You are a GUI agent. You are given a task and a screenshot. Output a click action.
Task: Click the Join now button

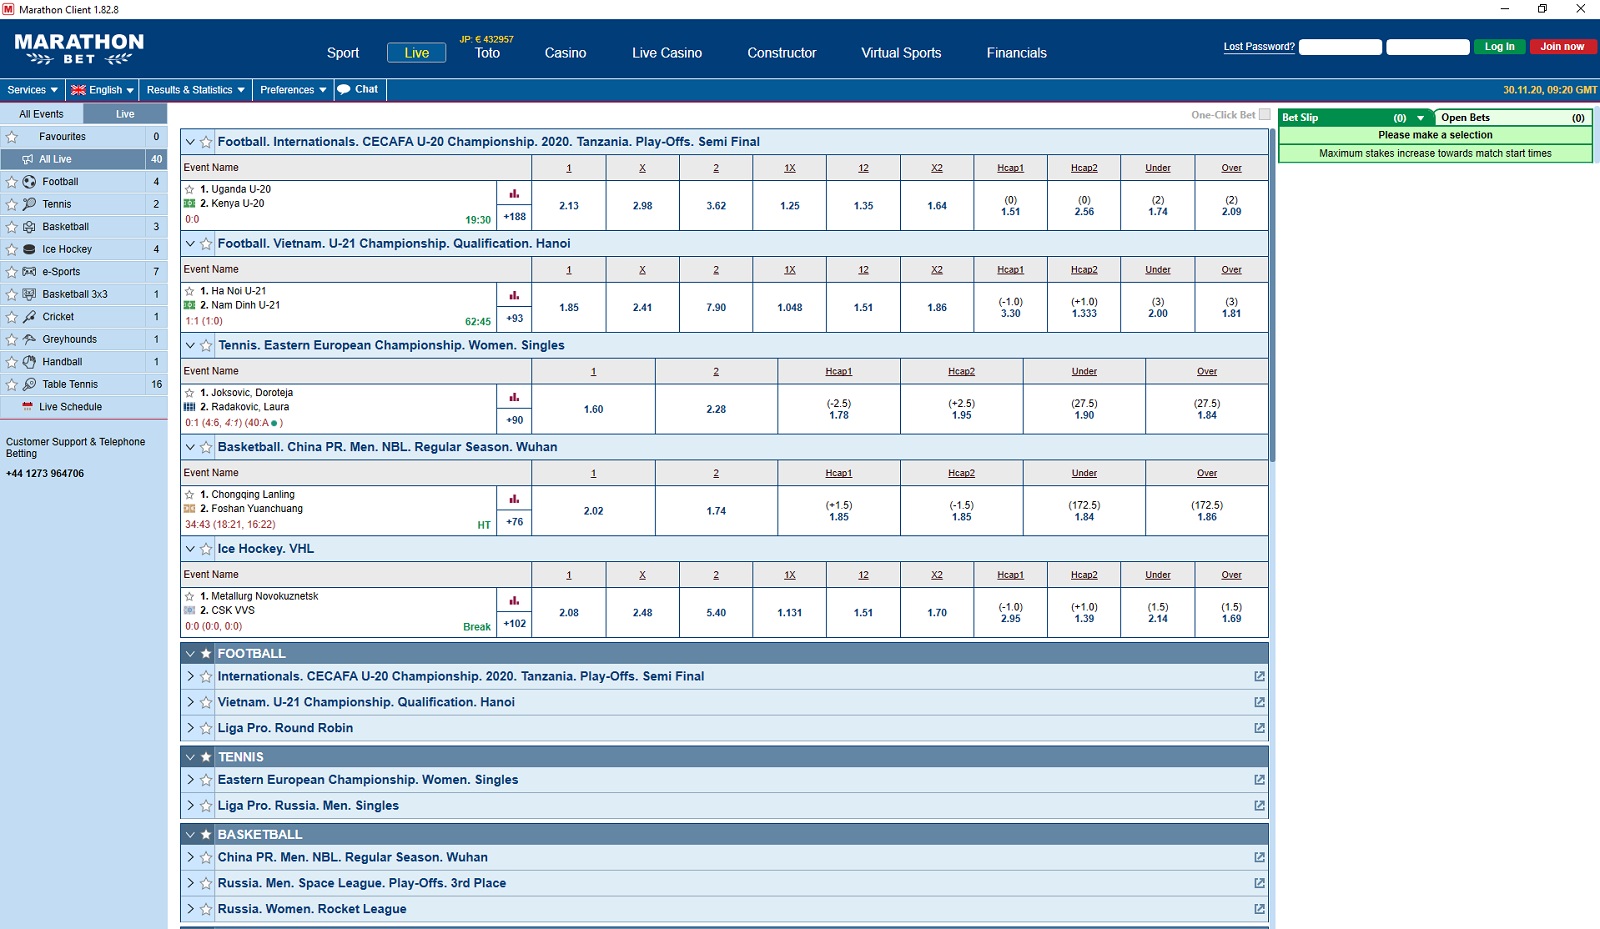(x=1562, y=47)
